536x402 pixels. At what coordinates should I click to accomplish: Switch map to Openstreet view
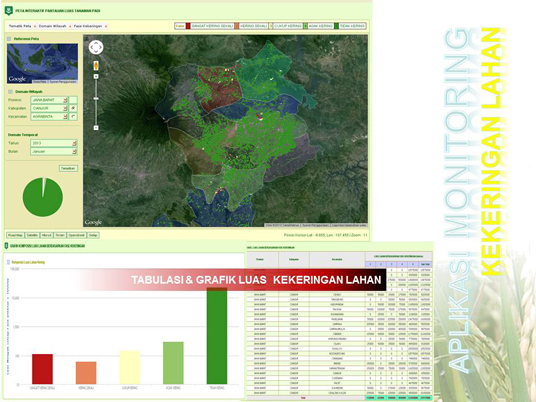tap(77, 235)
